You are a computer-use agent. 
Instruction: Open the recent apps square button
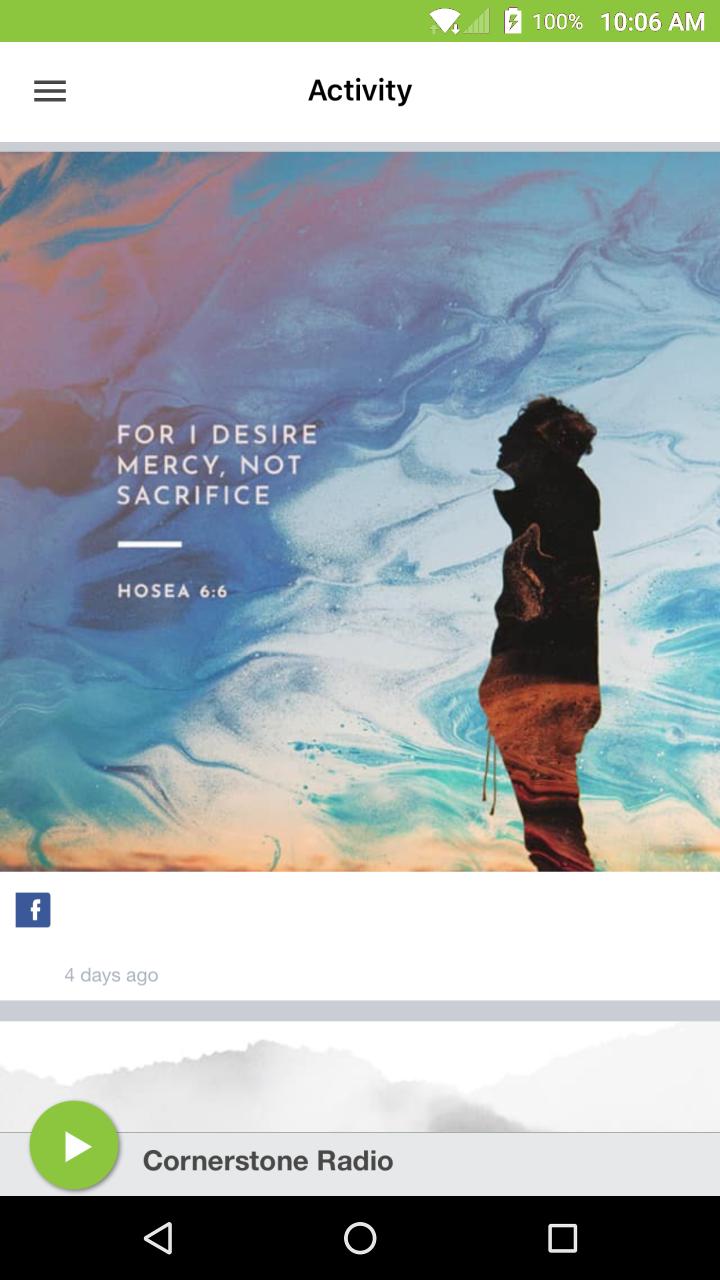click(562, 1238)
